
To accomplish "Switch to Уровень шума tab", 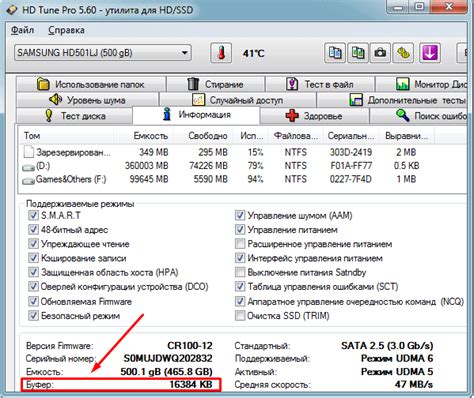I will pyautogui.click(x=87, y=100).
